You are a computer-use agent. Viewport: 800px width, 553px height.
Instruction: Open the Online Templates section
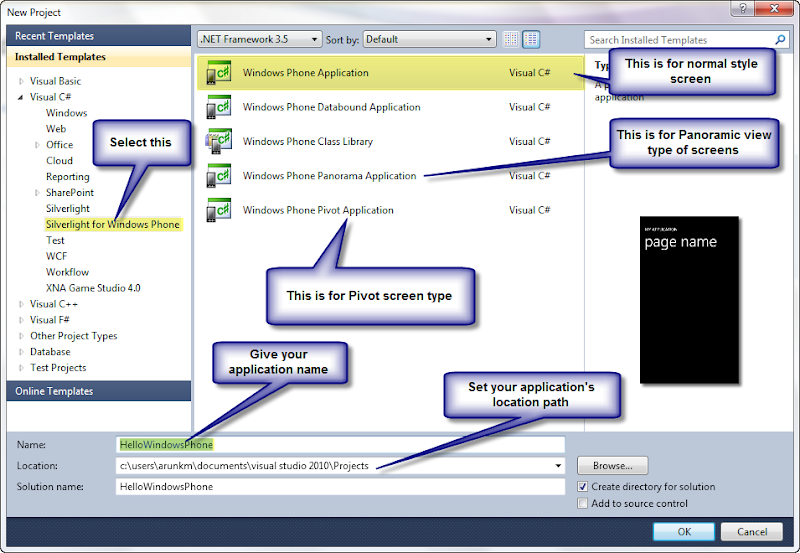pyautogui.click(x=98, y=391)
